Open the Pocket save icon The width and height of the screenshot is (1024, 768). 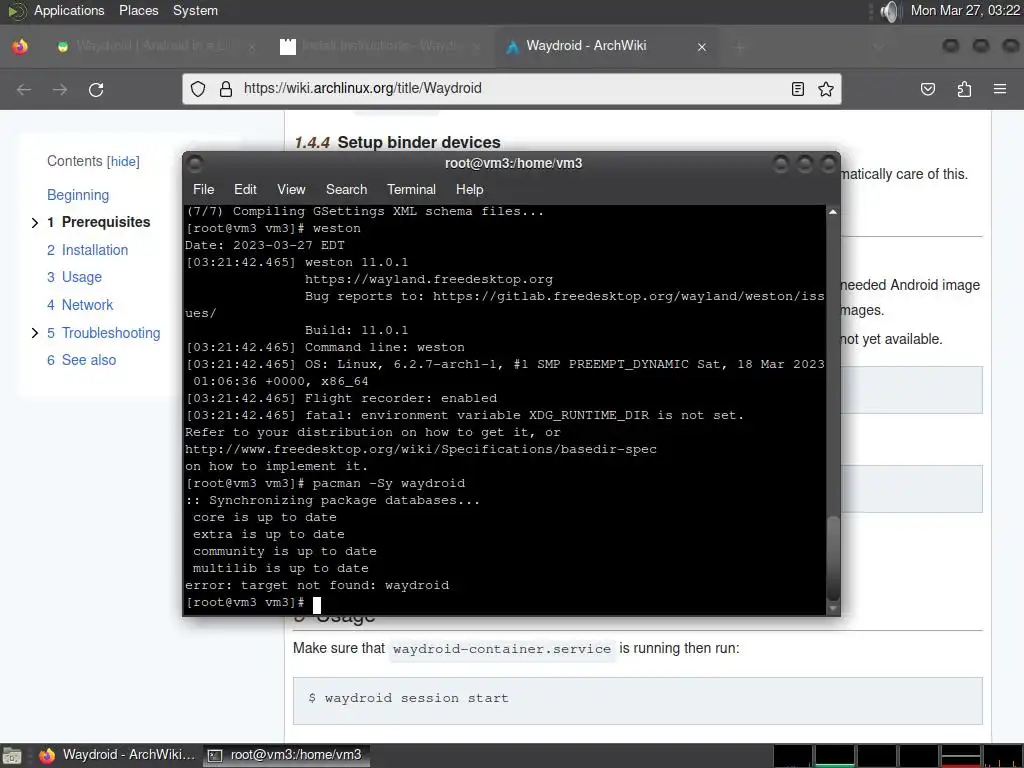pos(928,89)
